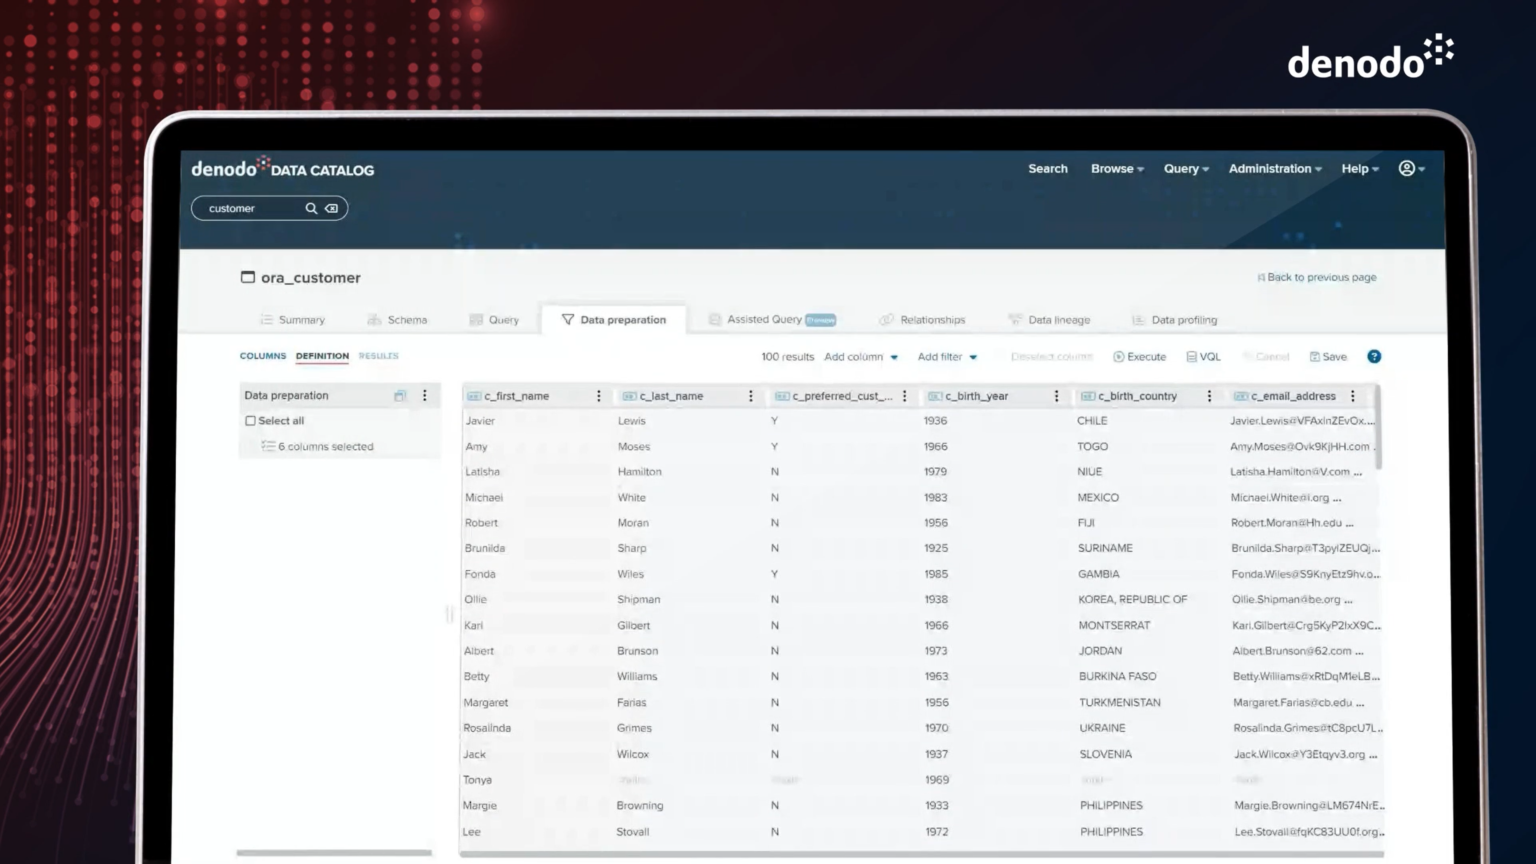Switch to the COLUMNS view

tap(262, 355)
